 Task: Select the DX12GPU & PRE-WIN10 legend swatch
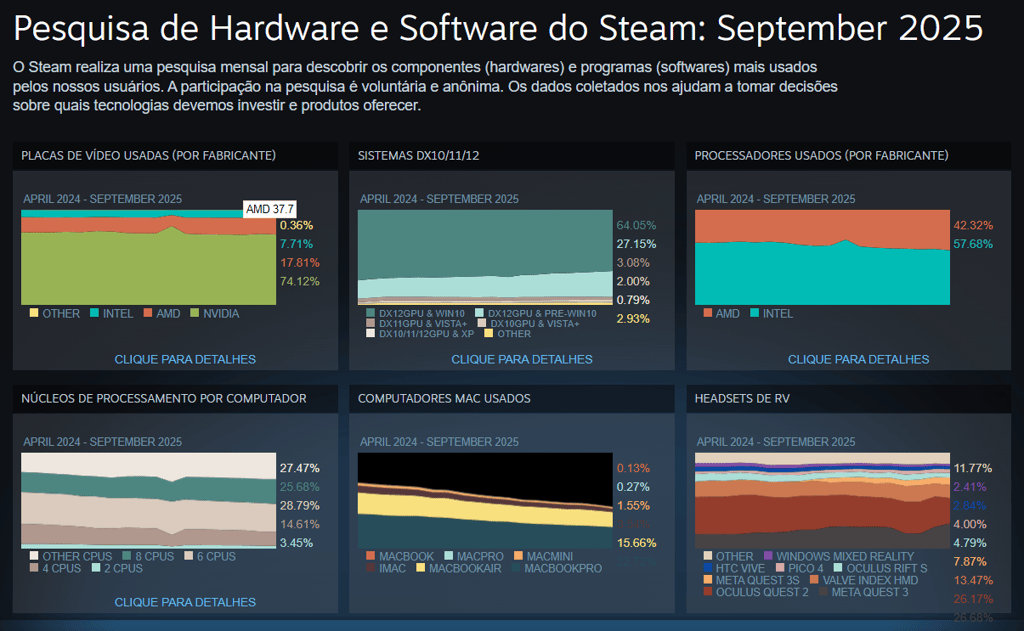click(479, 313)
